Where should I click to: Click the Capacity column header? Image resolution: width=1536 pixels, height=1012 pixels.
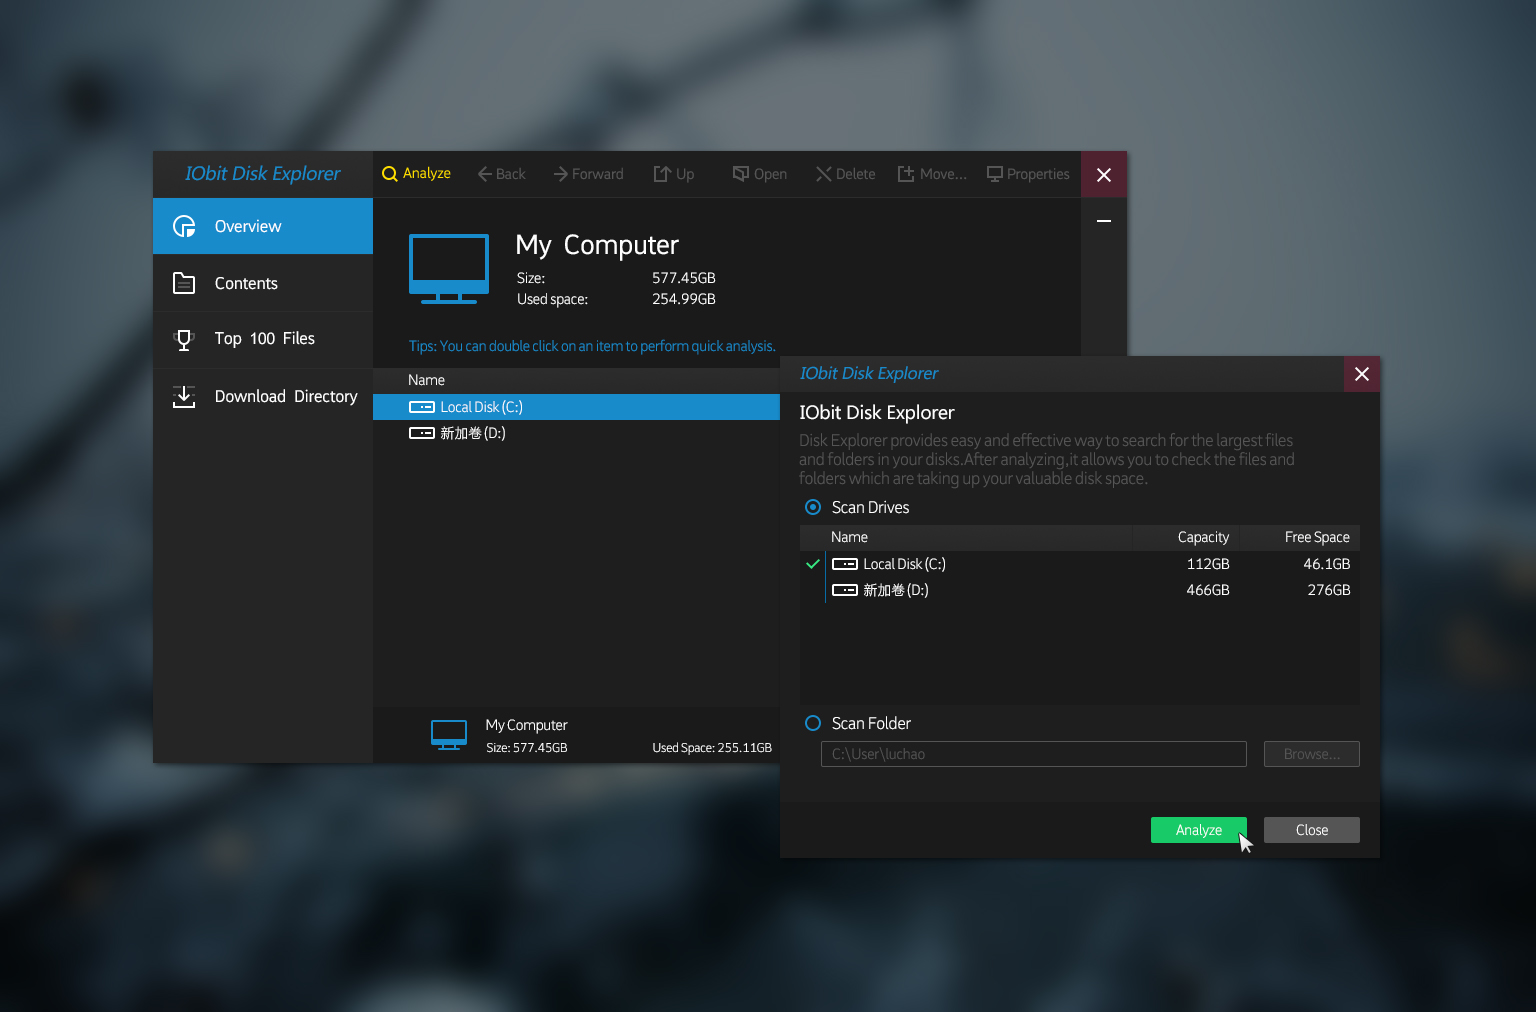1203,537
